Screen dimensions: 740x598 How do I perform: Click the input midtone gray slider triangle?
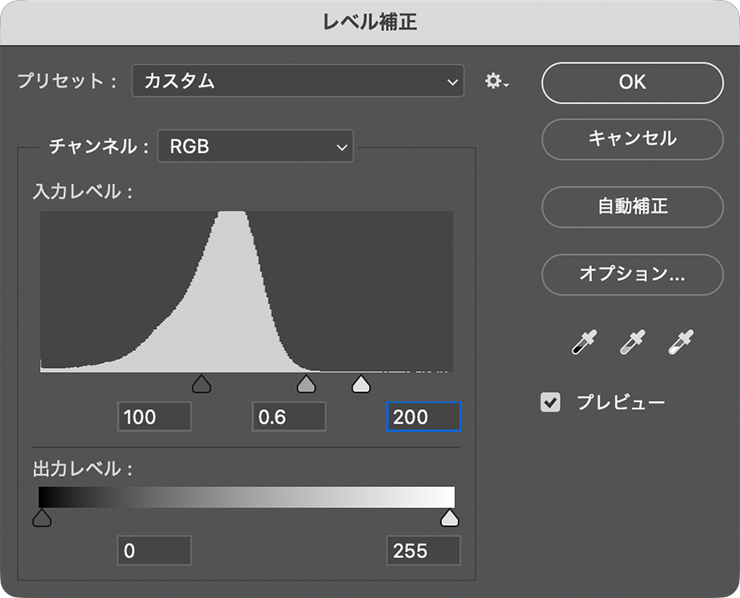[306, 384]
